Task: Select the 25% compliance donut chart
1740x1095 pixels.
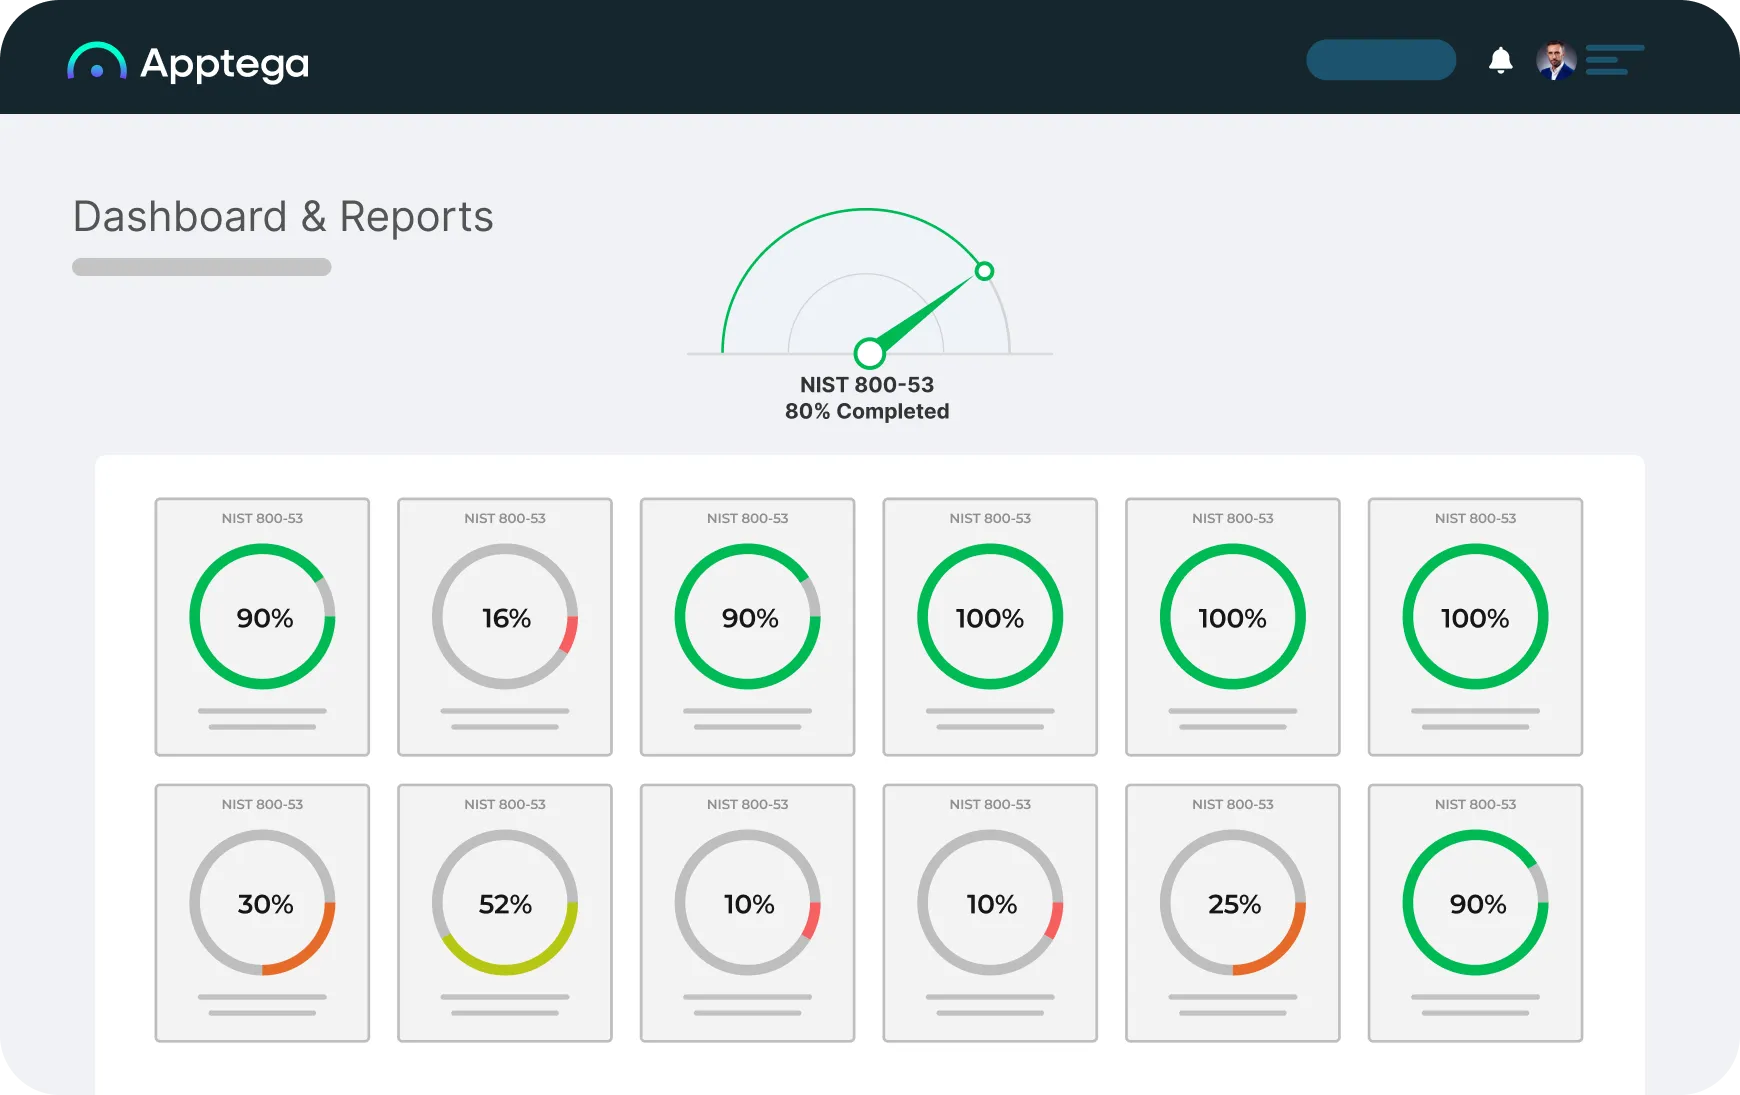Action: pyautogui.click(x=1232, y=903)
